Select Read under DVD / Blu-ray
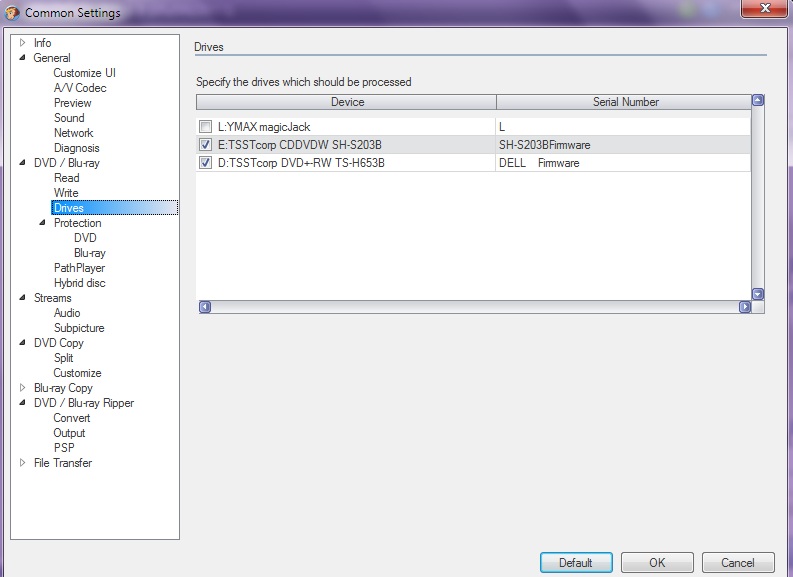 tap(66, 178)
